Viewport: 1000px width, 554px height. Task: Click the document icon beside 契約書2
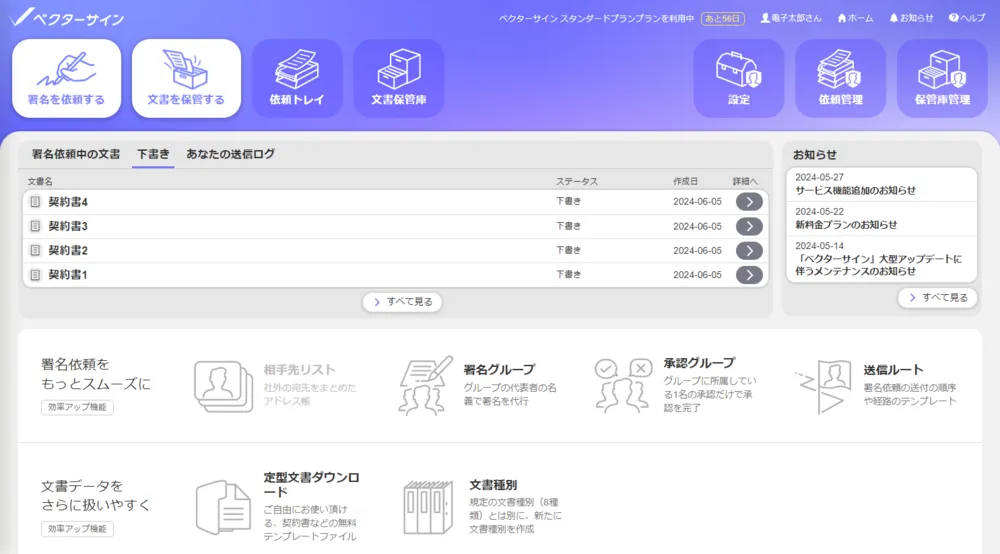pos(35,251)
